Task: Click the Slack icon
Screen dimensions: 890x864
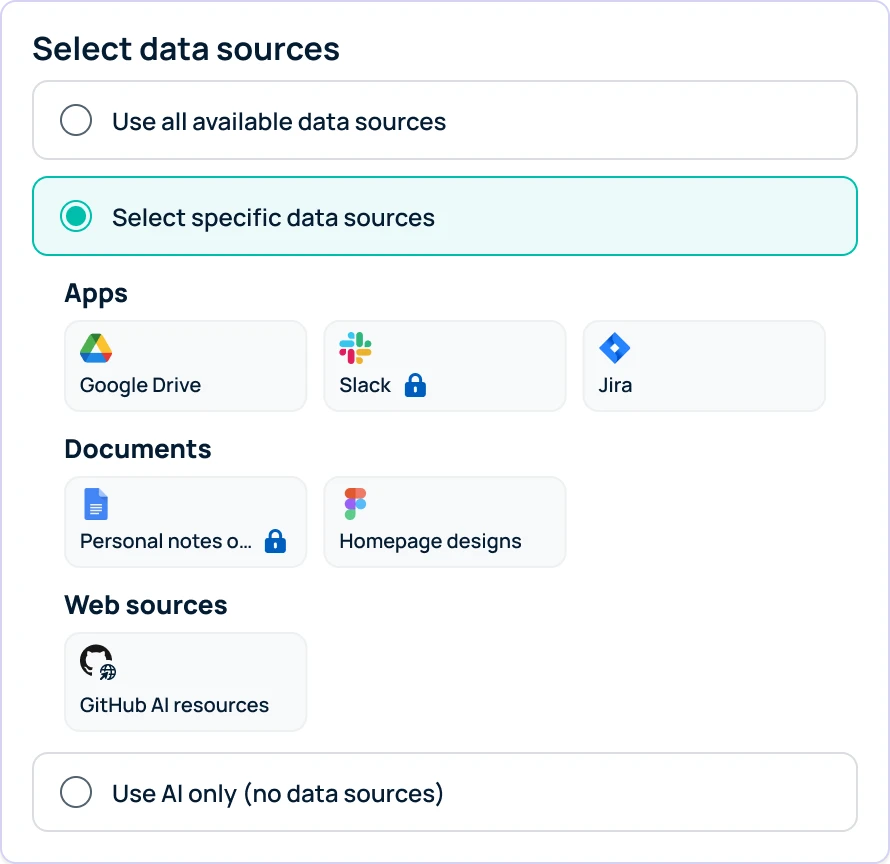Action: point(355,348)
